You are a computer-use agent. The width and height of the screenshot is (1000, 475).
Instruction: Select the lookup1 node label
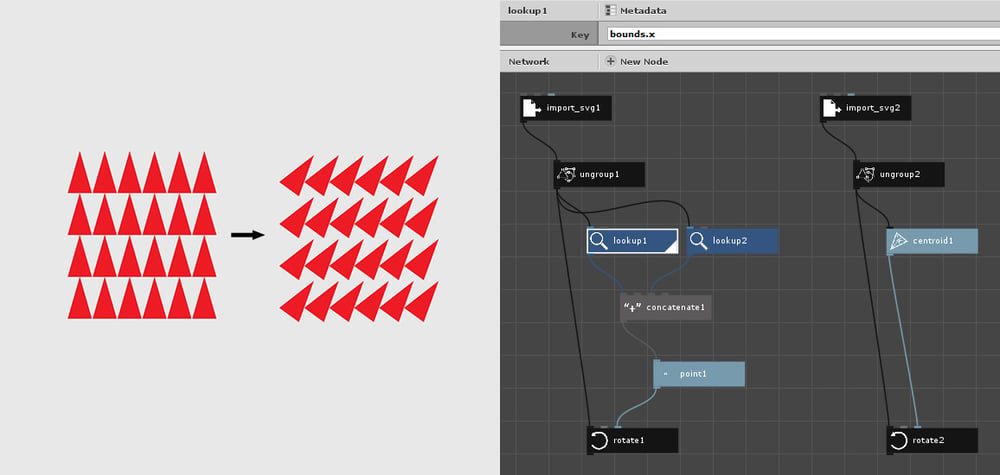pos(630,241)
